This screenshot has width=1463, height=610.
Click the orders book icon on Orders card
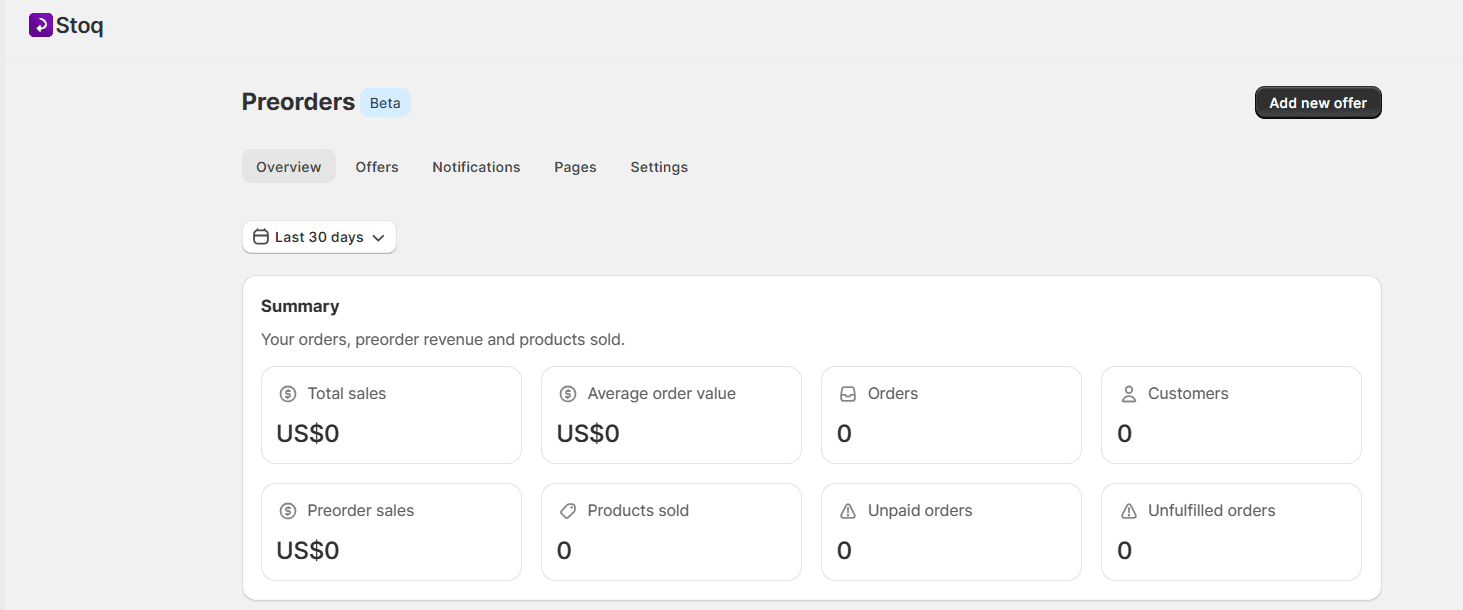tap(849, 393)
